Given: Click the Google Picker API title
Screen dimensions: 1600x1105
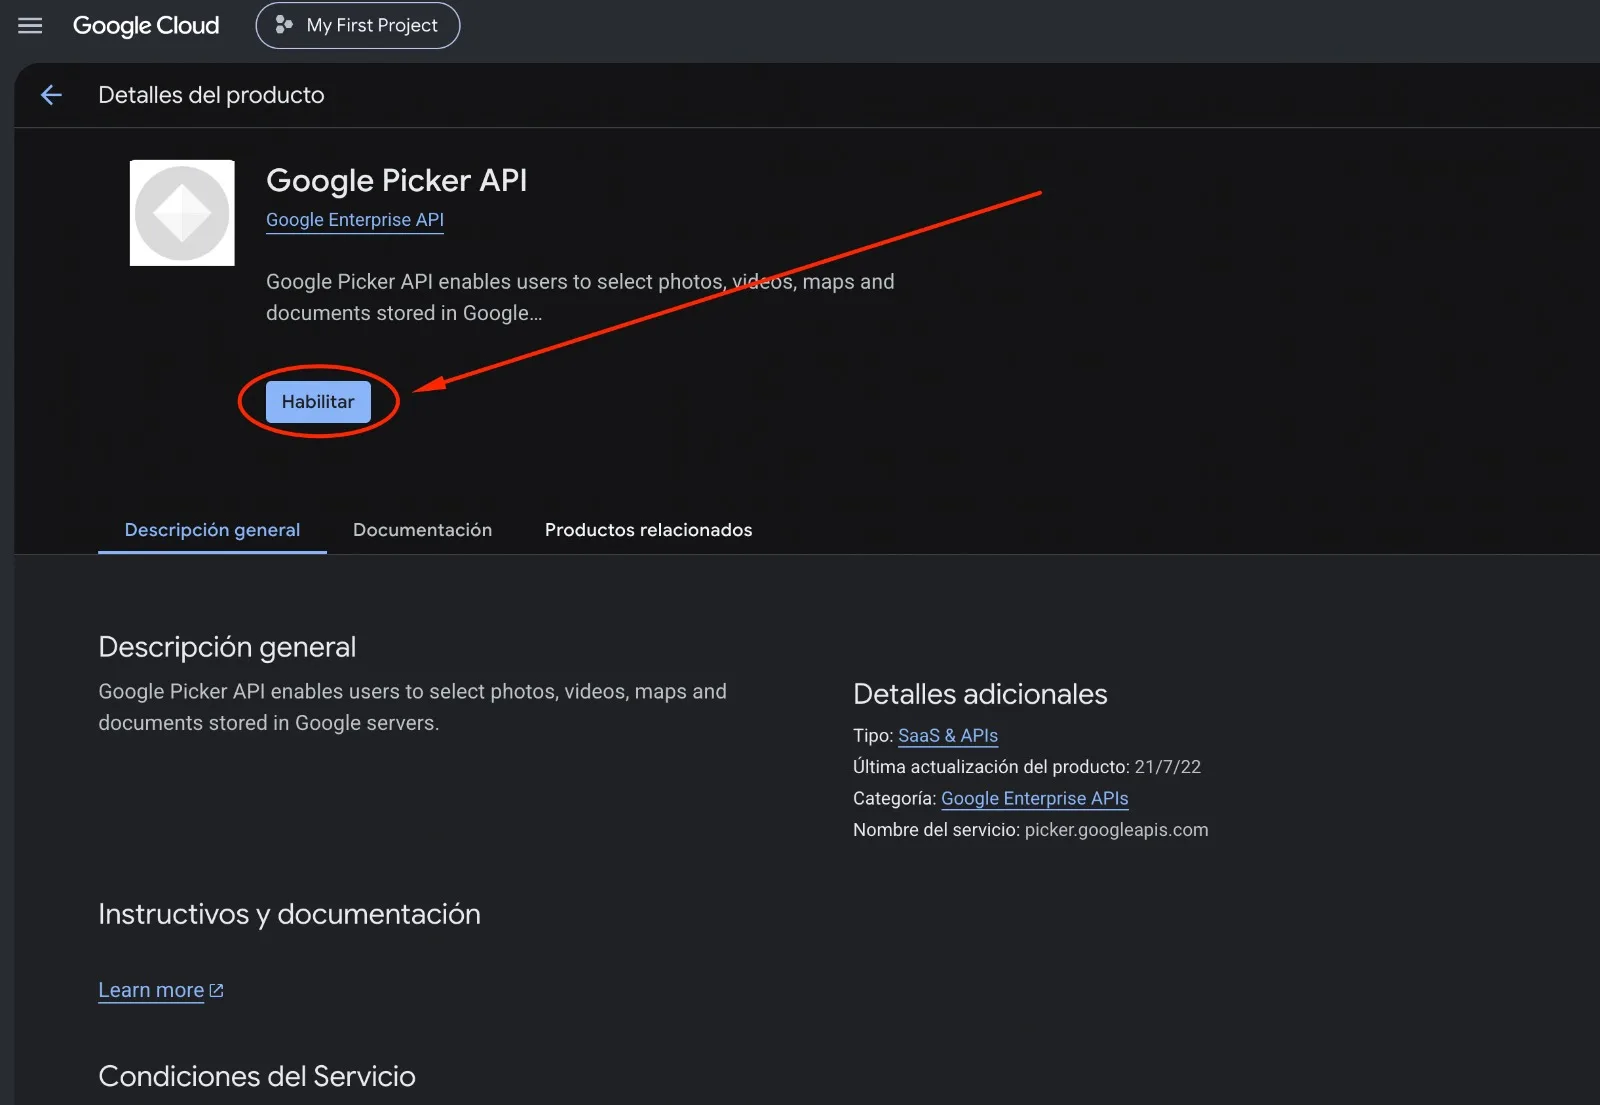Looking at the screenshot, I should point(396,180).
